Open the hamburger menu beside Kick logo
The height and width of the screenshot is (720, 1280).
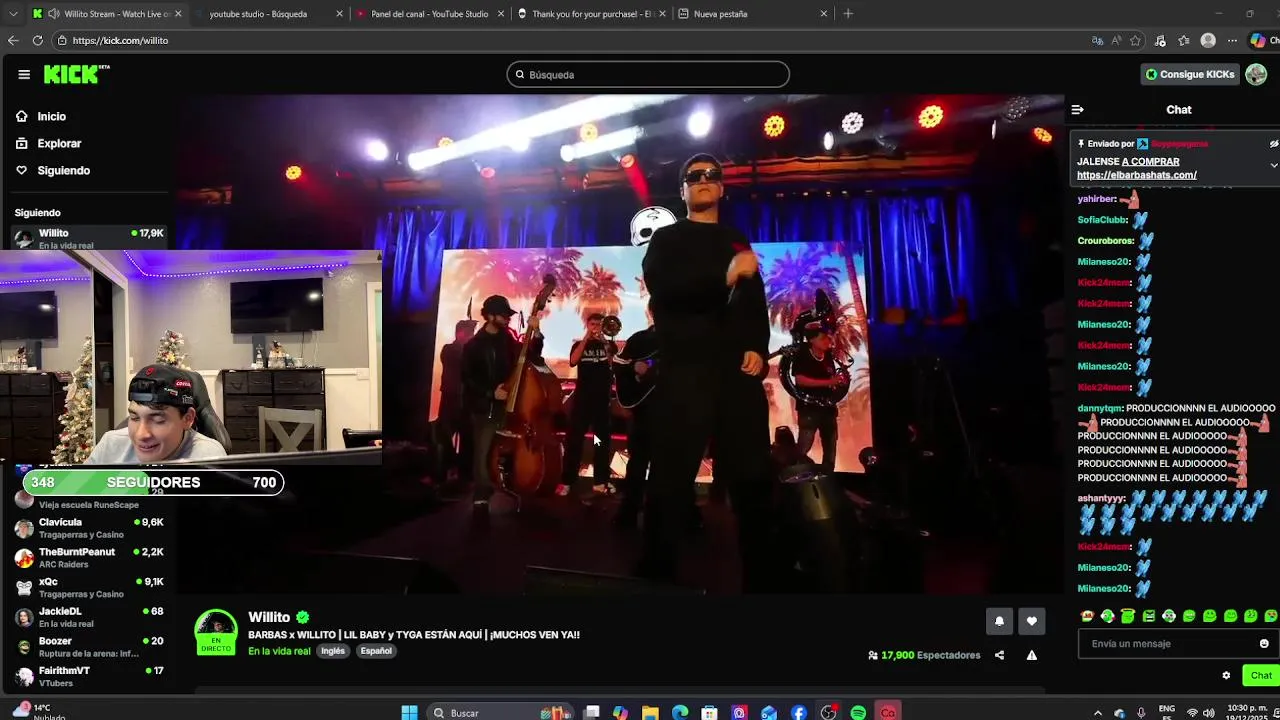pyautogui.click(x=24, y=74)
